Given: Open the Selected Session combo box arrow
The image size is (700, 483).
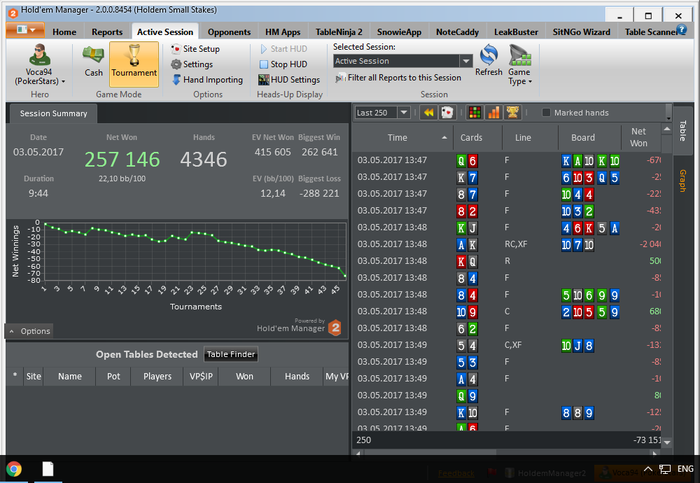Looking at the screenshot, I should 466,61.
